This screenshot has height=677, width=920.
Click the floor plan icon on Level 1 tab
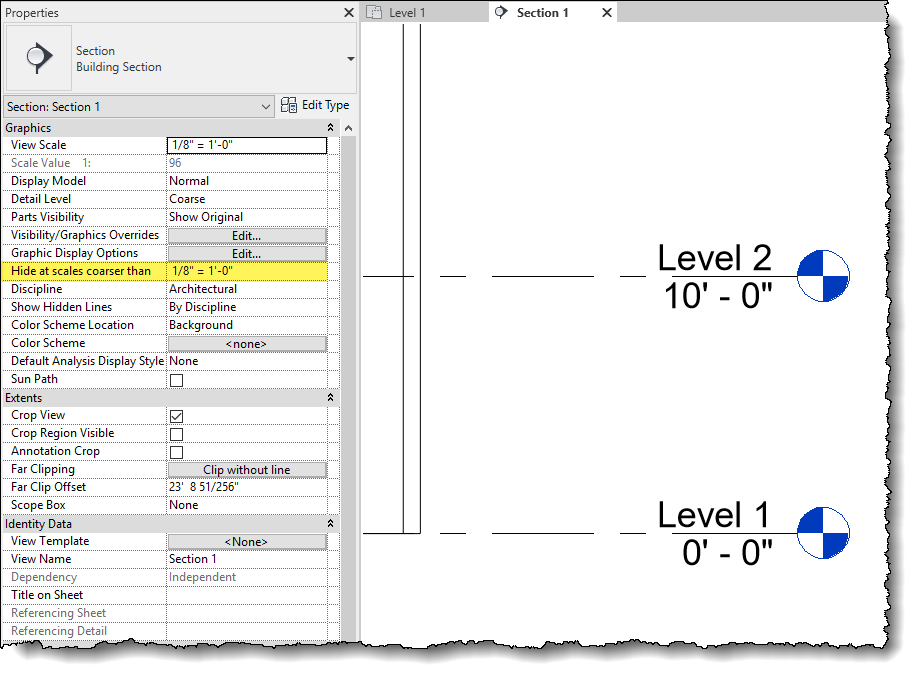point(373,12)
